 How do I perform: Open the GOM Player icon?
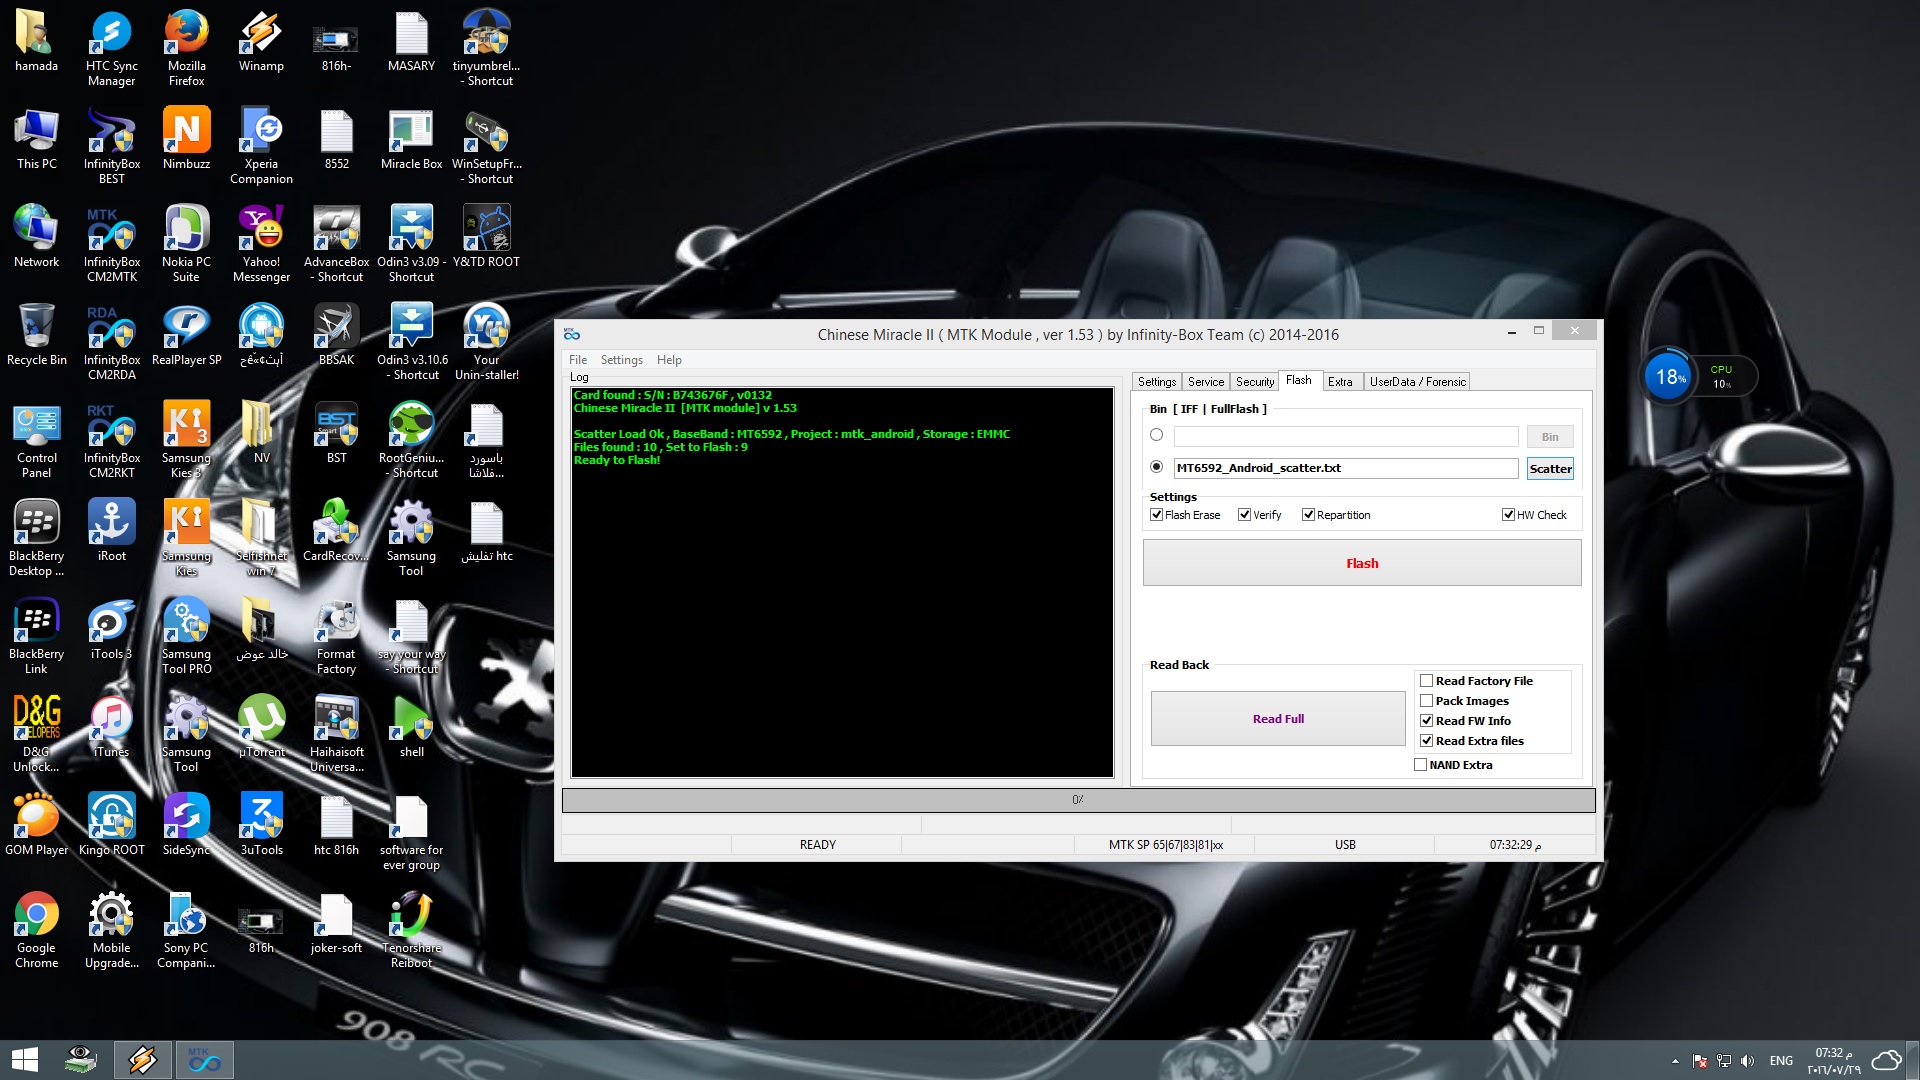click(36, 826)
